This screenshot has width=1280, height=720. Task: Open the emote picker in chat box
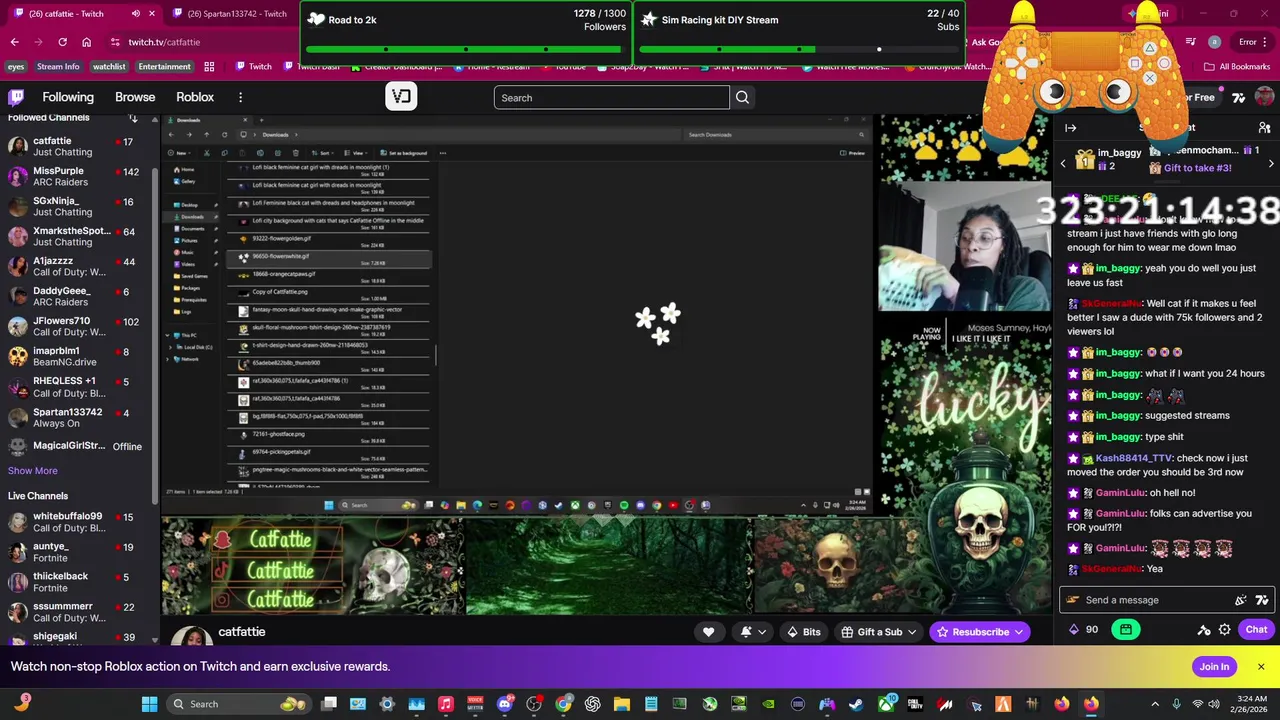point(1241,600)
